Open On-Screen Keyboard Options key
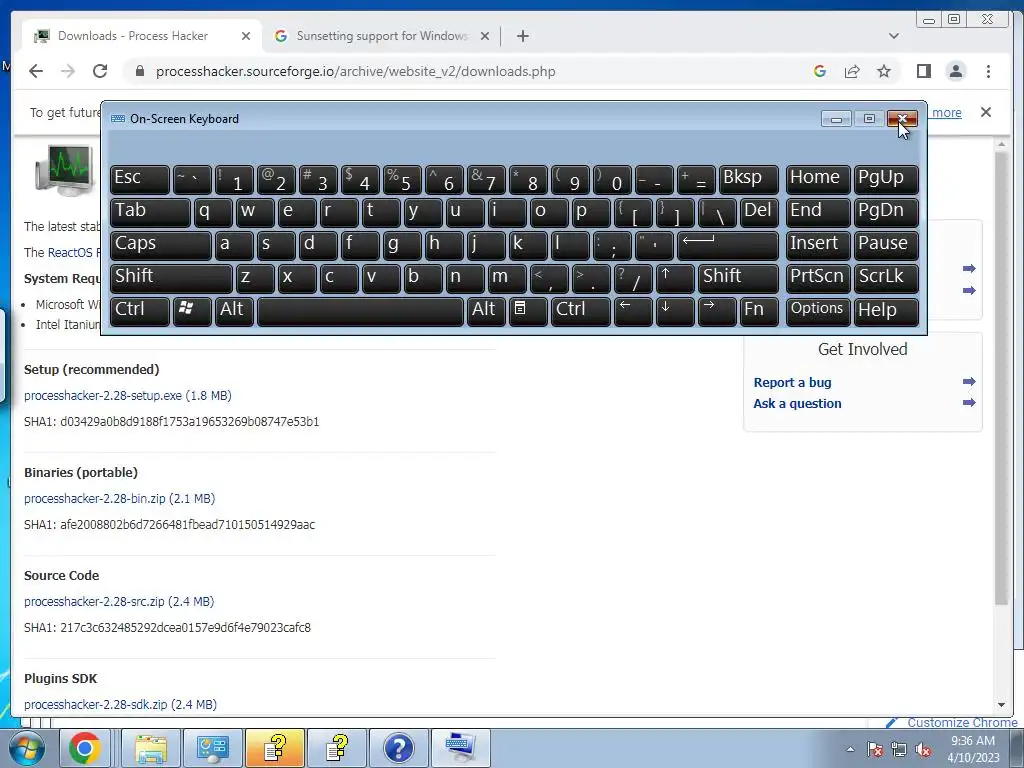The image size is (1024, 768). (x=818, y=310)
